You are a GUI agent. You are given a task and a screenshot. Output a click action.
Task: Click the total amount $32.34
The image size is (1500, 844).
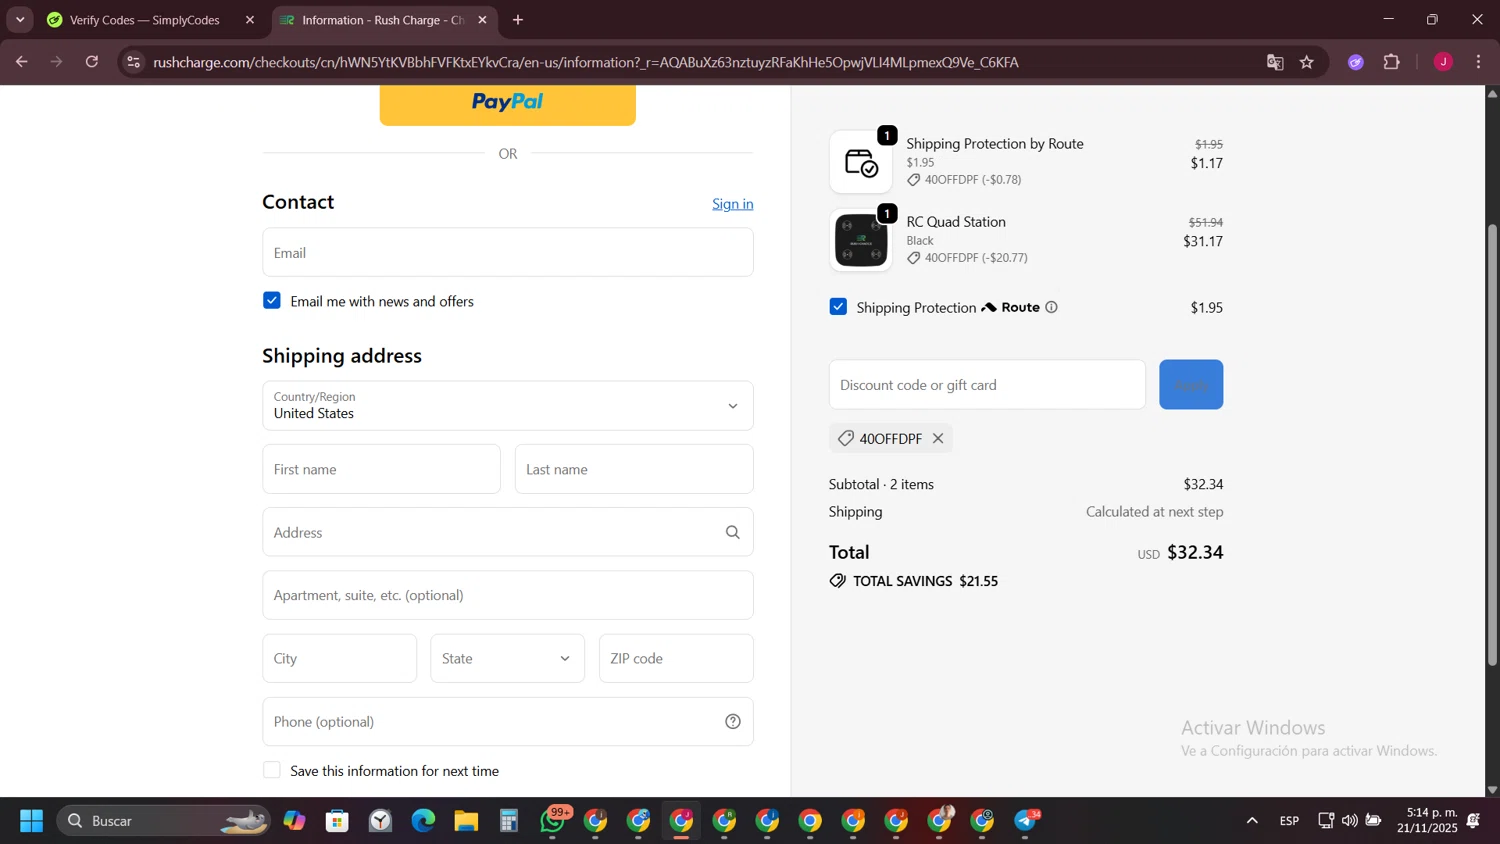click(1195, 552)
